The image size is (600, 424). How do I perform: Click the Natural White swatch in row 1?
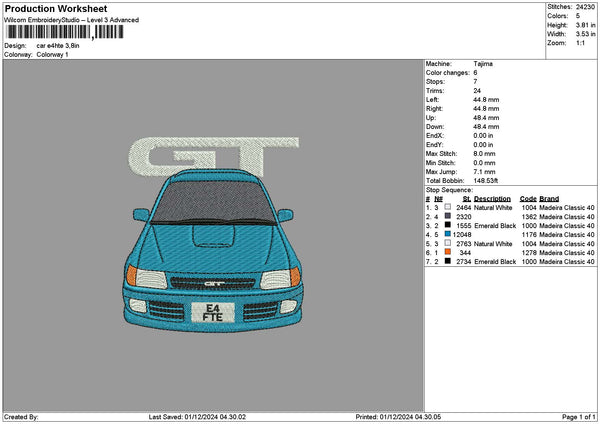[447, 207]
